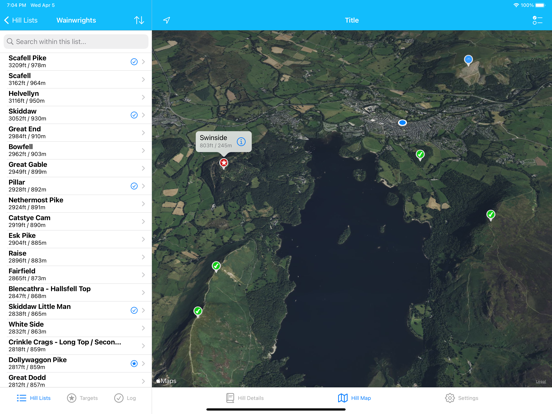Select the green check pin below the town
The image size is (552, 414).
[x=420, y=155]
